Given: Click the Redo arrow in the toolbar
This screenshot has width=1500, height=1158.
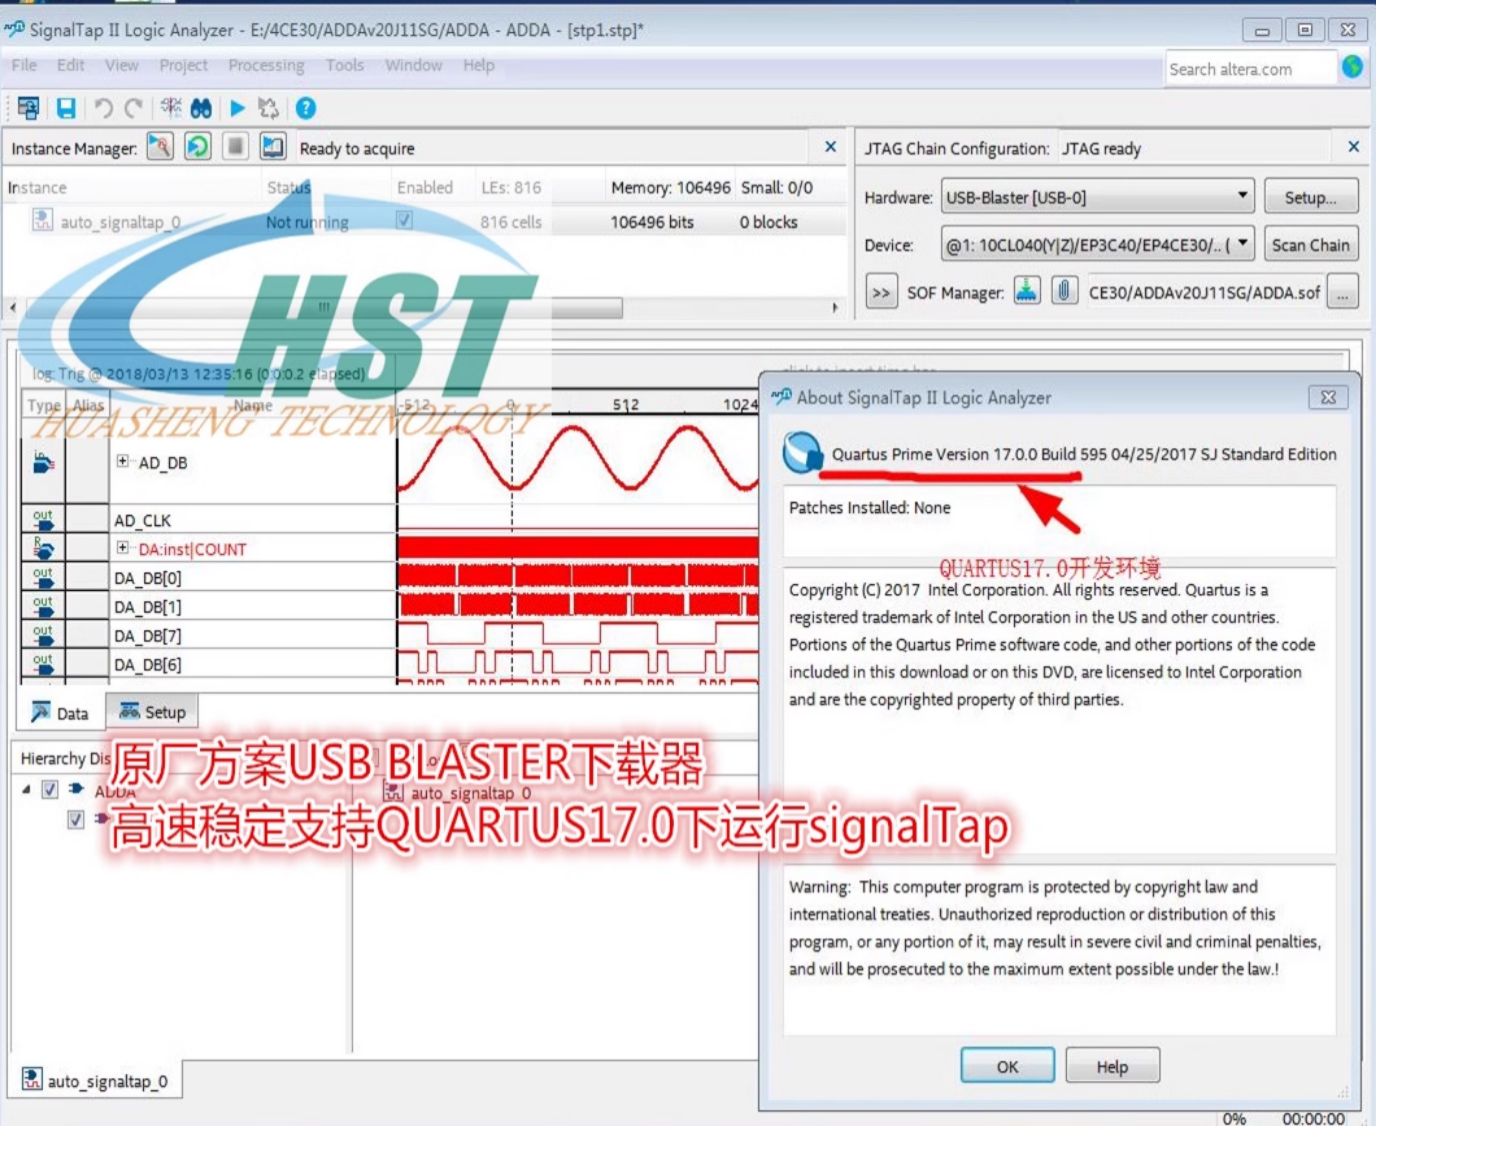Looking at the screenshot, I should (133, 108).
